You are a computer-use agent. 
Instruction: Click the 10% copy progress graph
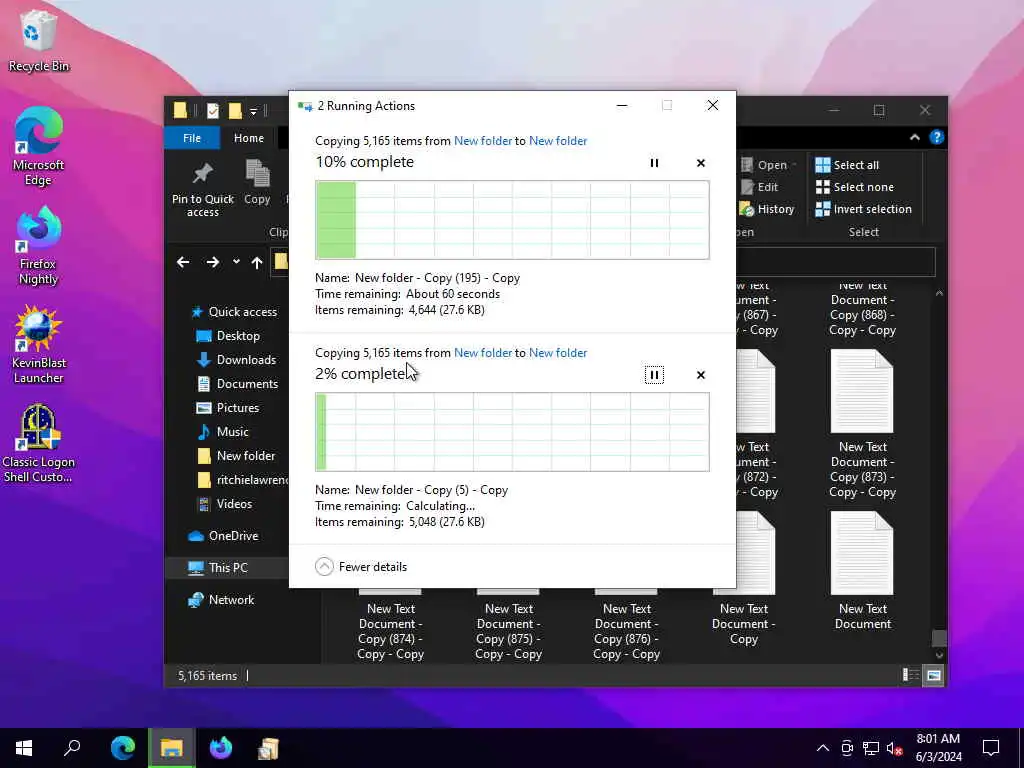[x=512, y=220]
